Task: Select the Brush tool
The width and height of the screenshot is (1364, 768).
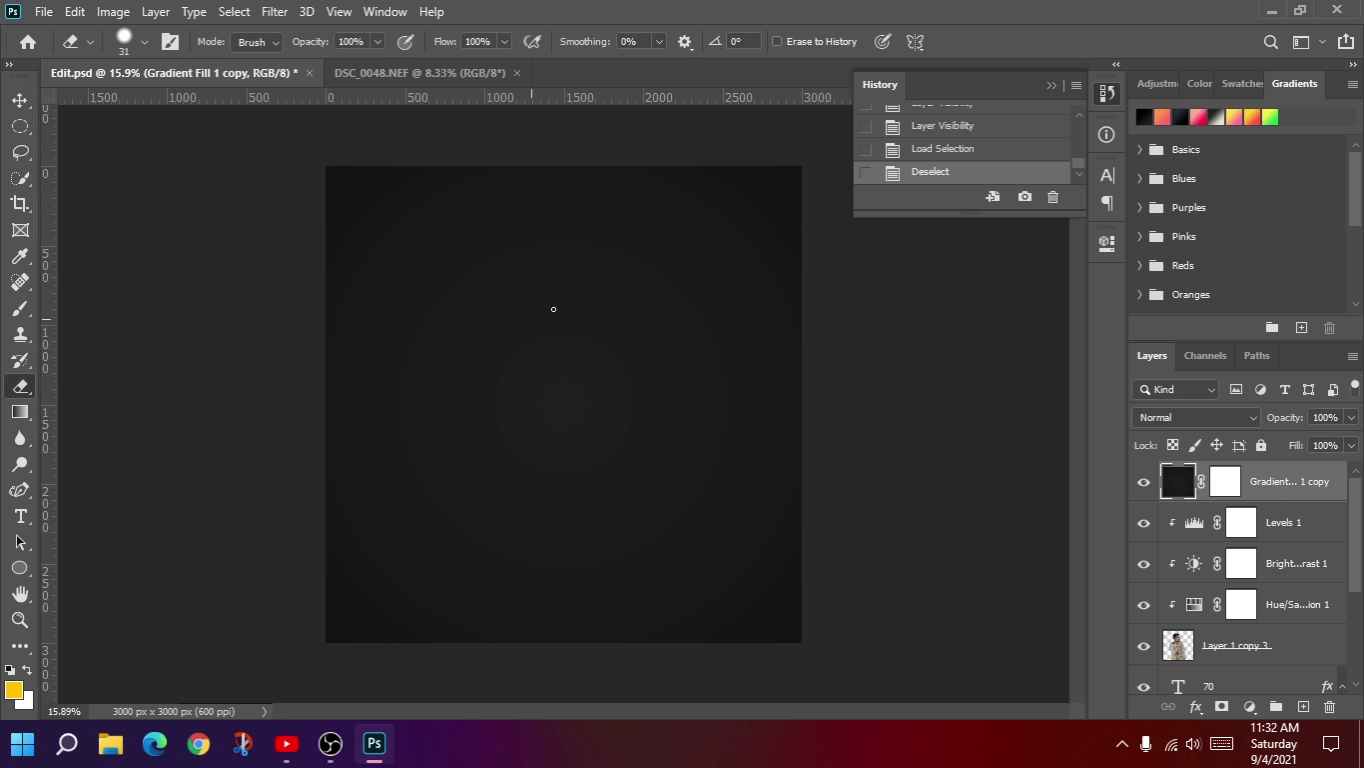Action: [x=20, y=308]
